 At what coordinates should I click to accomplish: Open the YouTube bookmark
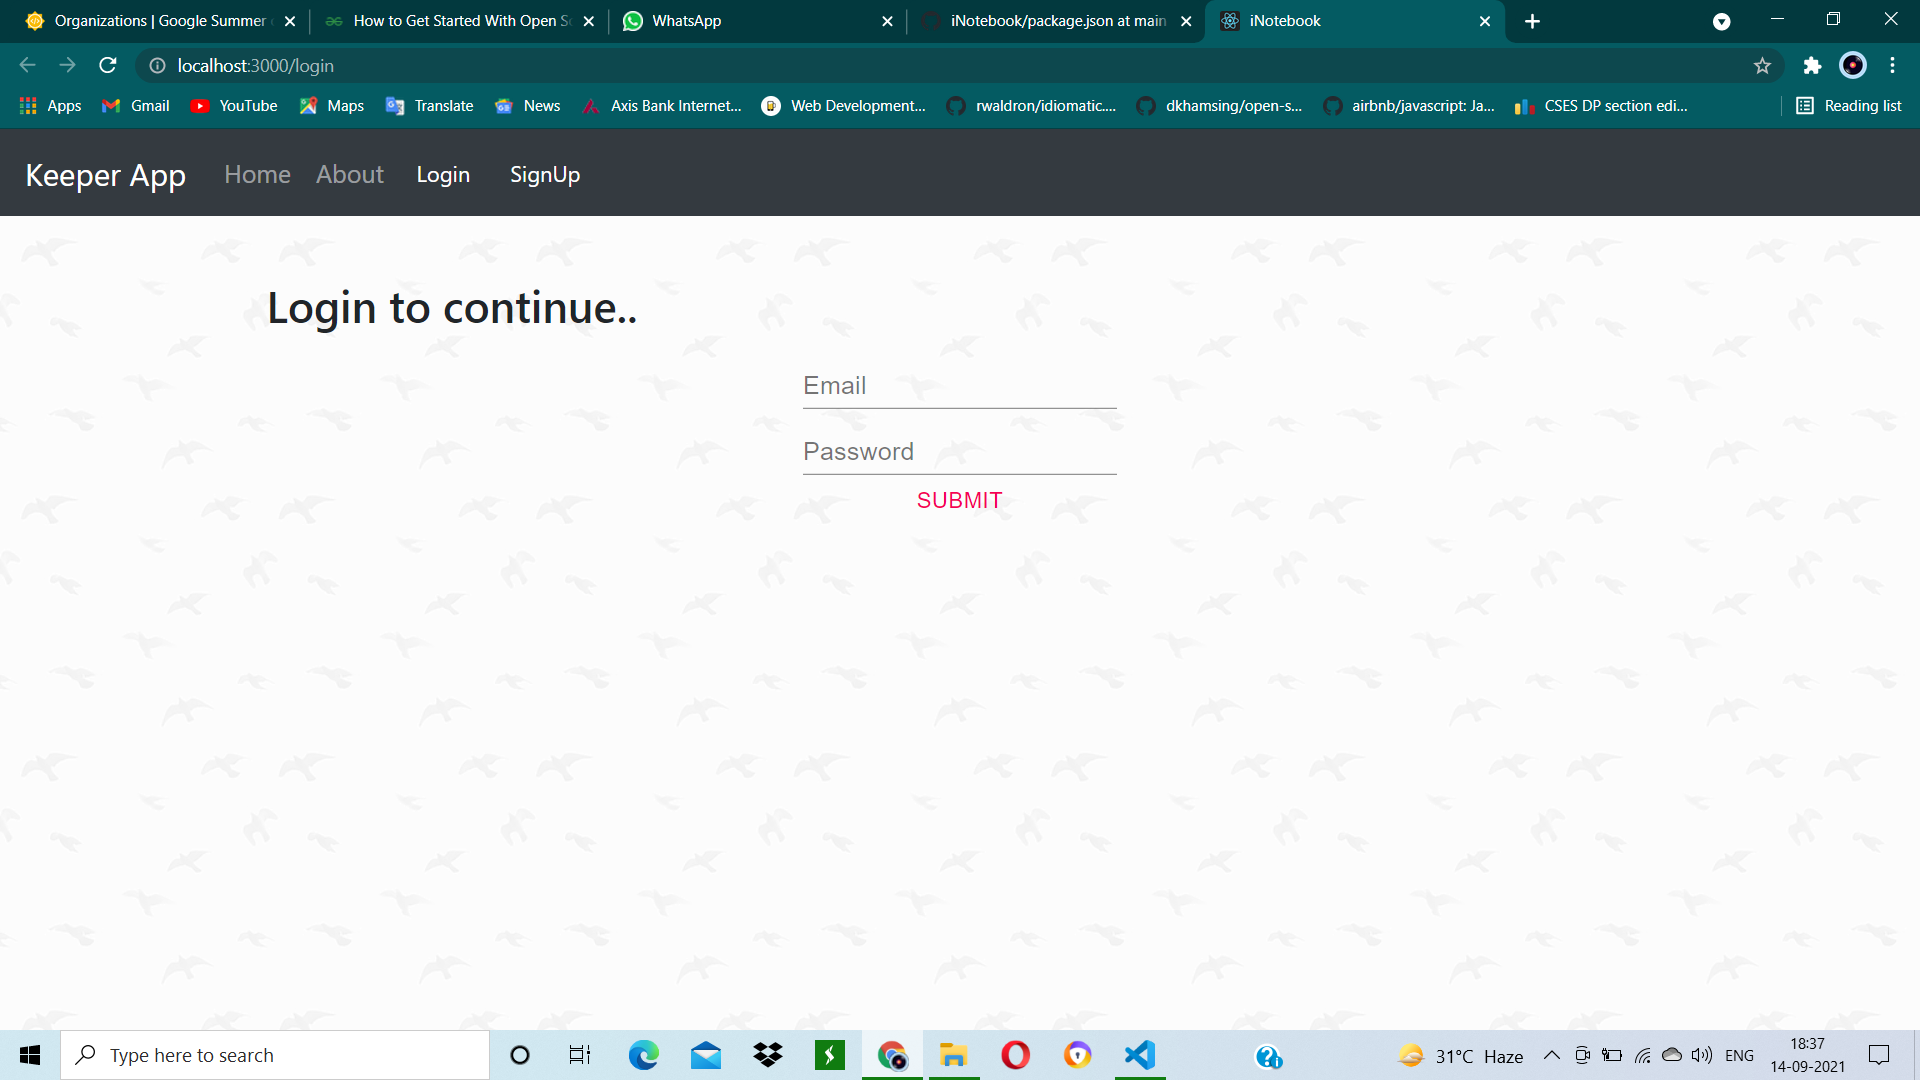click(233, 105)
